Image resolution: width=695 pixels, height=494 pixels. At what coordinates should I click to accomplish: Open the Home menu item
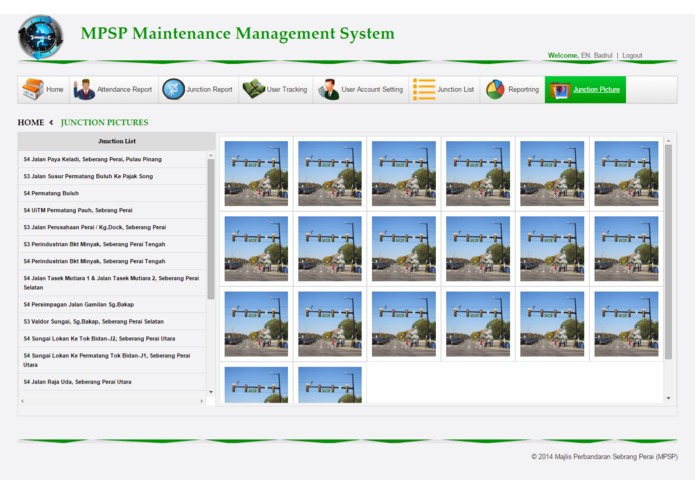(43, 89)
